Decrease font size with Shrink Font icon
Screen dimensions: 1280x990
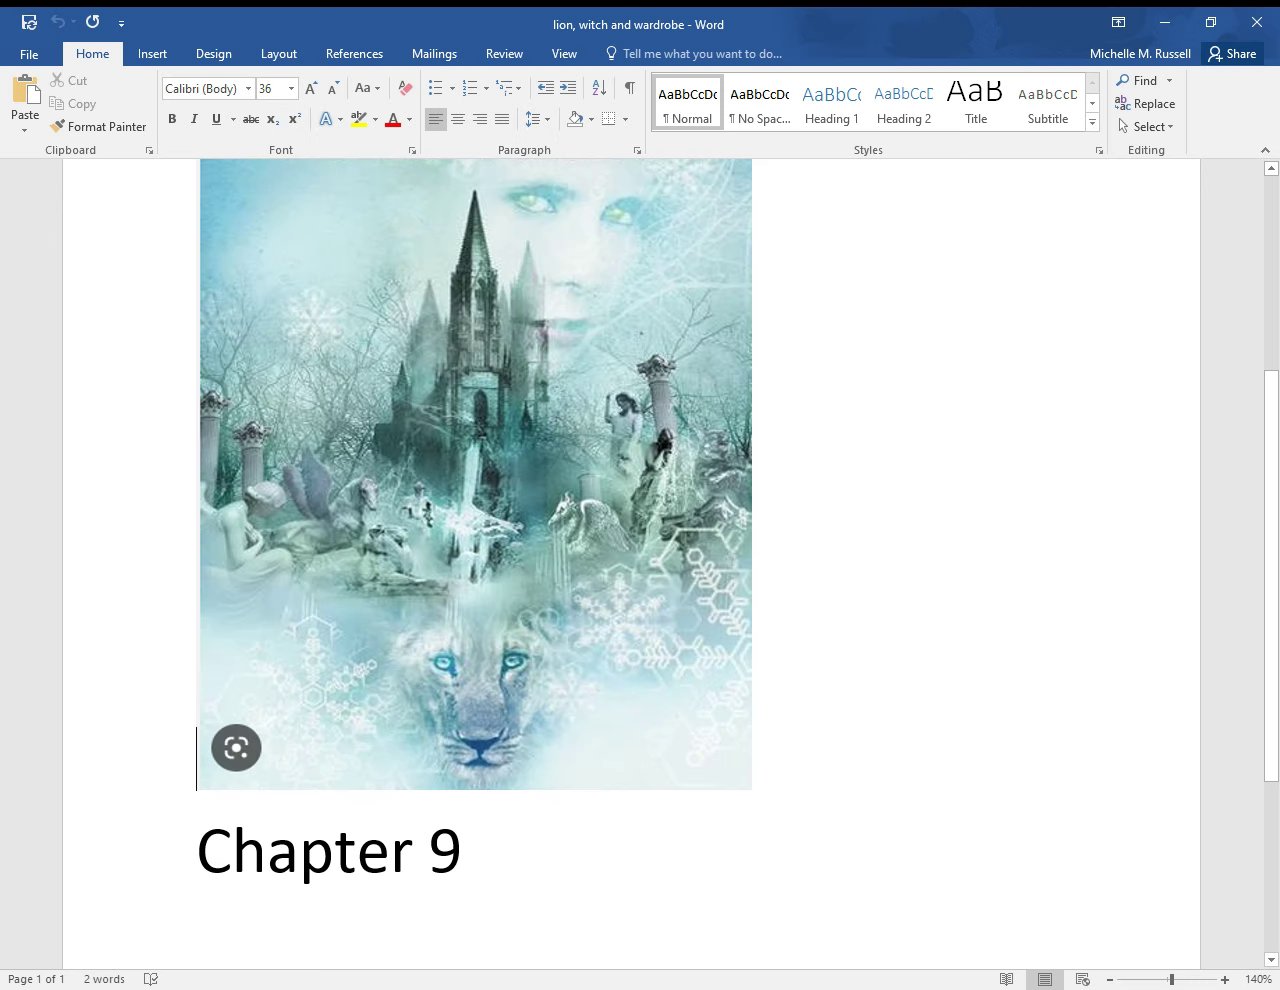pos(334,89)
